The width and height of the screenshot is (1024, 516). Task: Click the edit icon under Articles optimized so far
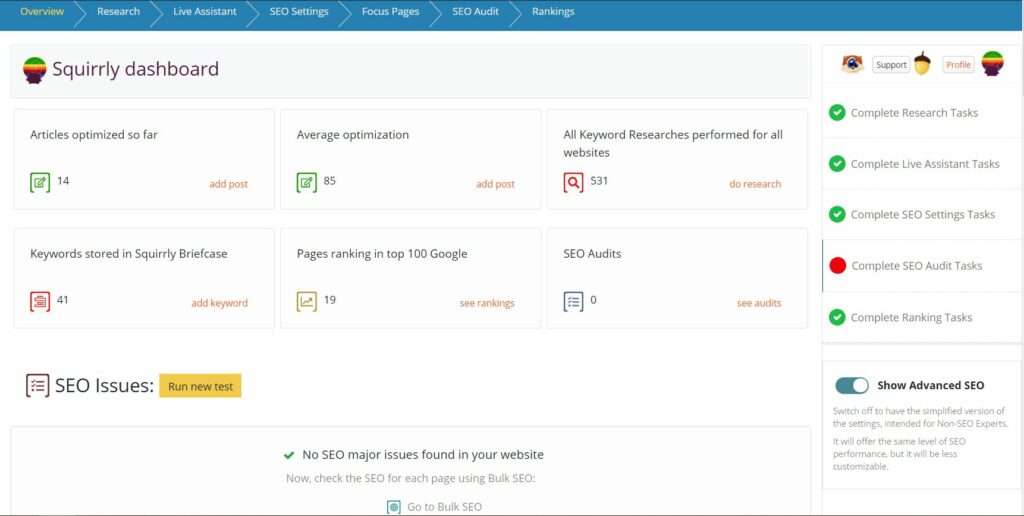coord(40,182)
